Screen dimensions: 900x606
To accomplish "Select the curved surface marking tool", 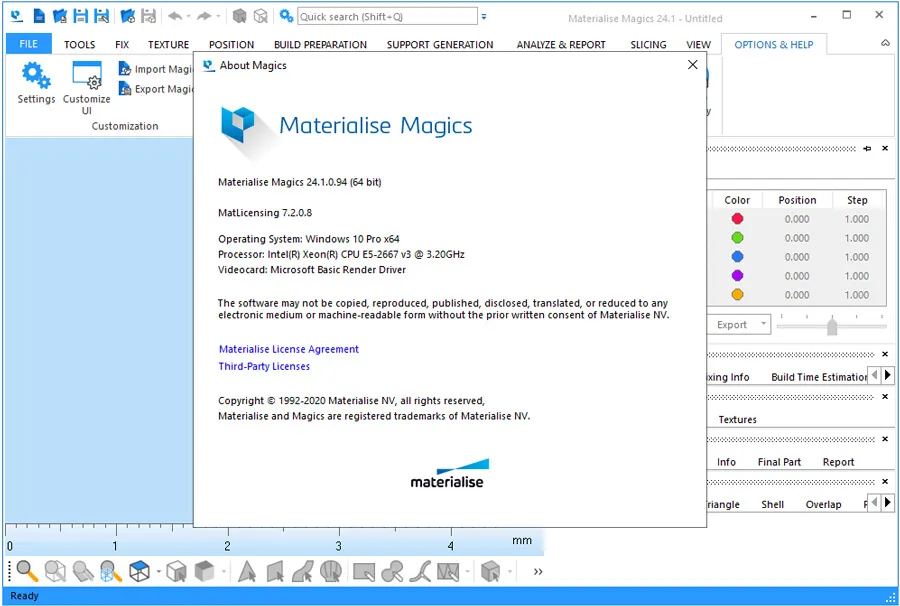I will pyautogui.click(x=302, y=572).
